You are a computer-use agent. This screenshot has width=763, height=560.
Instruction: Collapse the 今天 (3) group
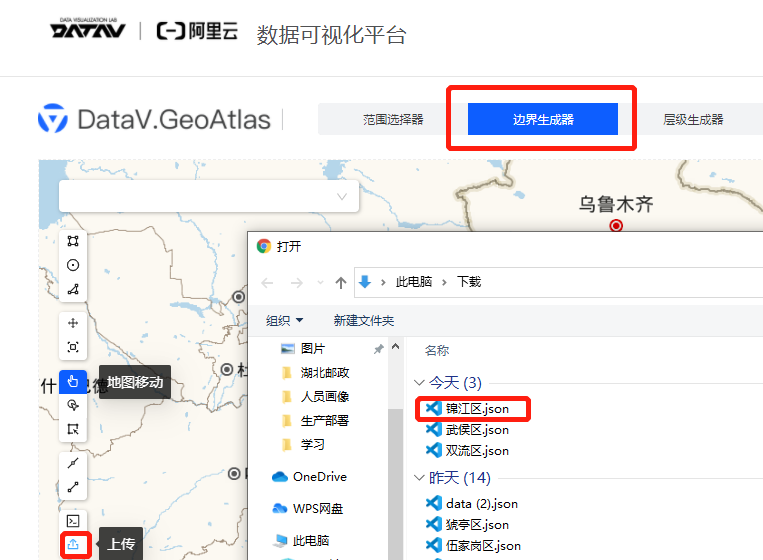coord(419,382)
